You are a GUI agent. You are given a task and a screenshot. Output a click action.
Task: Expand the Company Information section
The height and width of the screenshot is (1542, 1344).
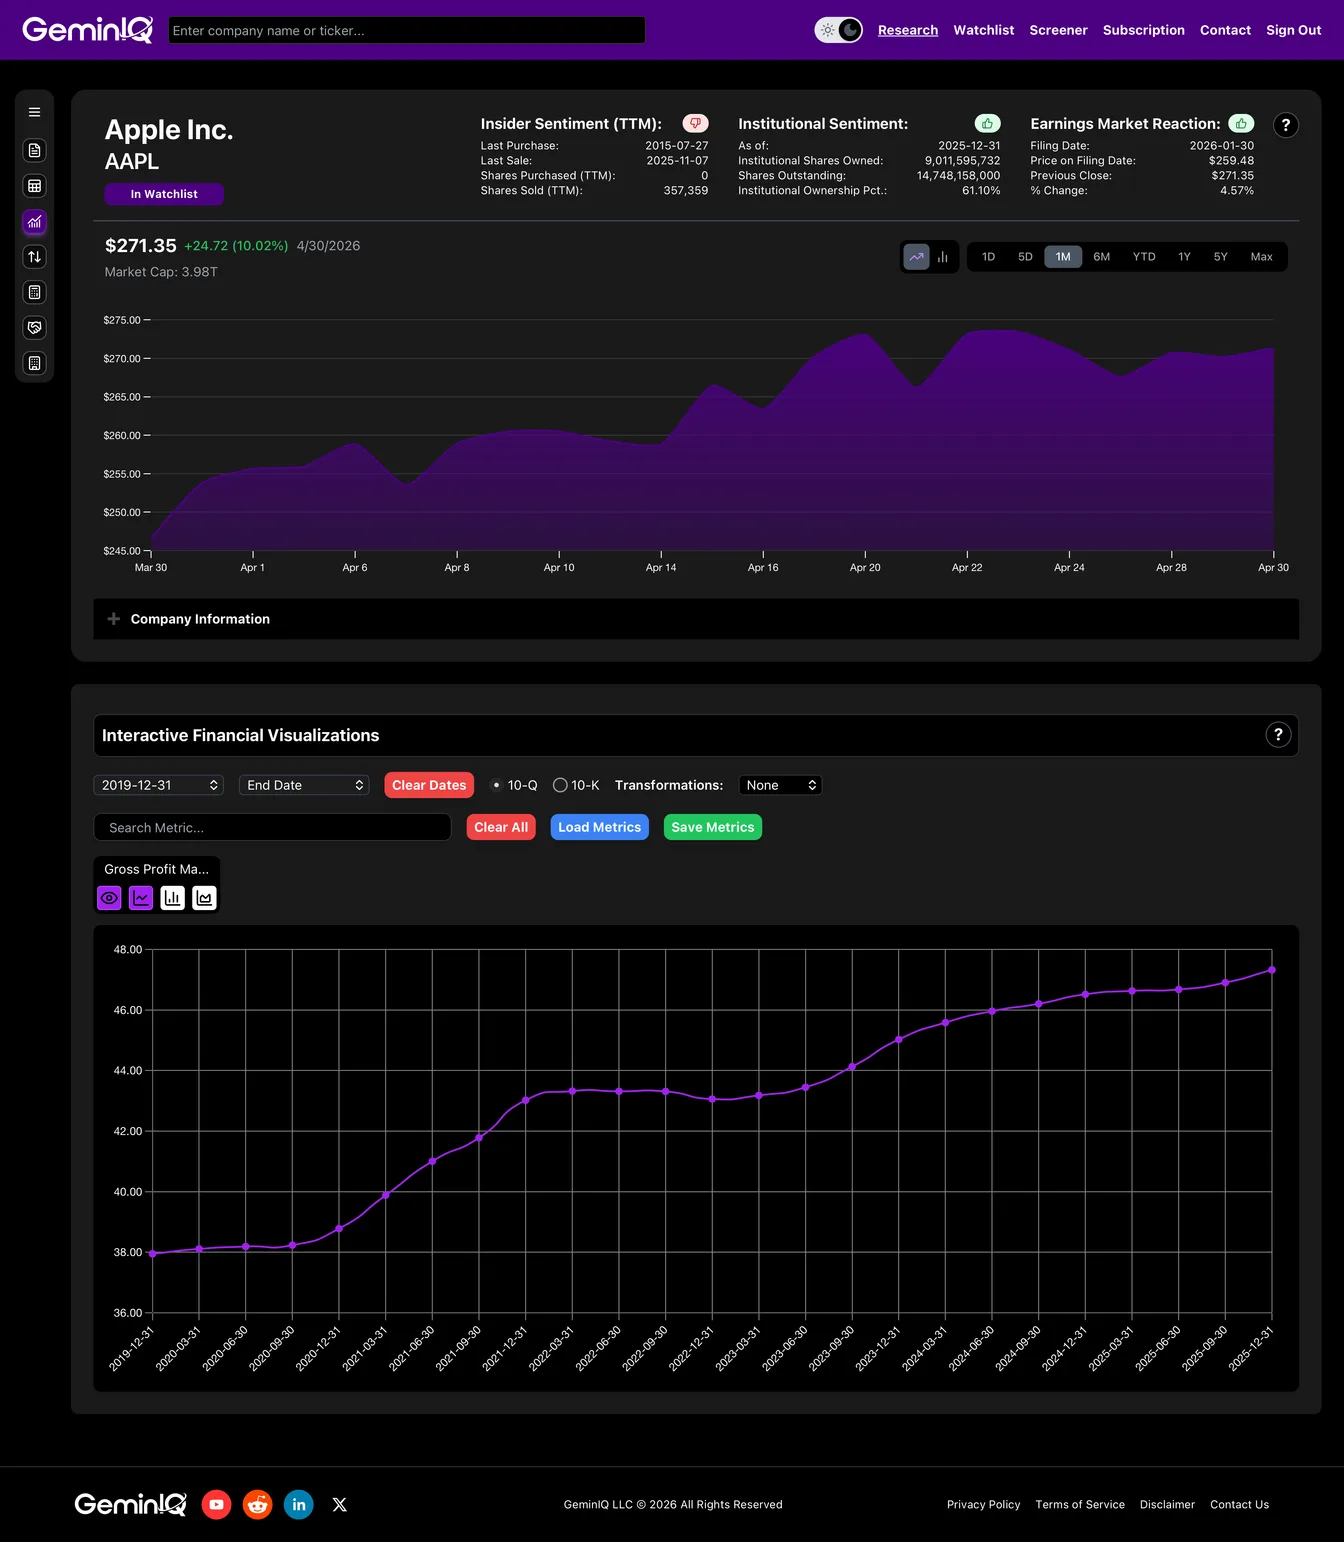point(696,619)
